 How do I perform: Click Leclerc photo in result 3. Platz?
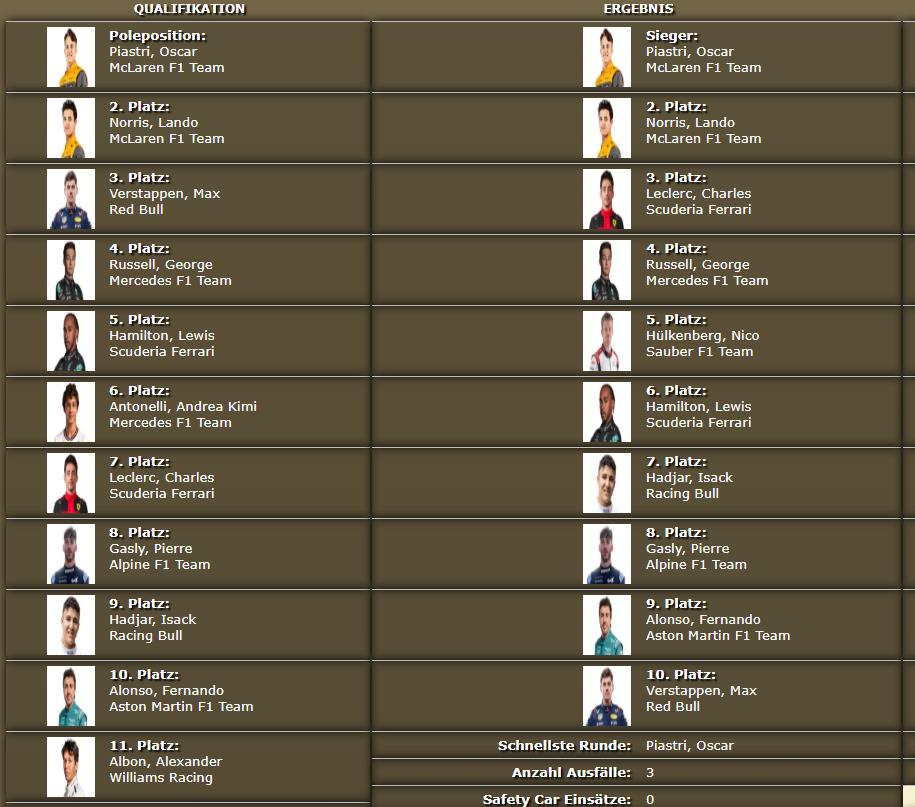coord(607,199)
